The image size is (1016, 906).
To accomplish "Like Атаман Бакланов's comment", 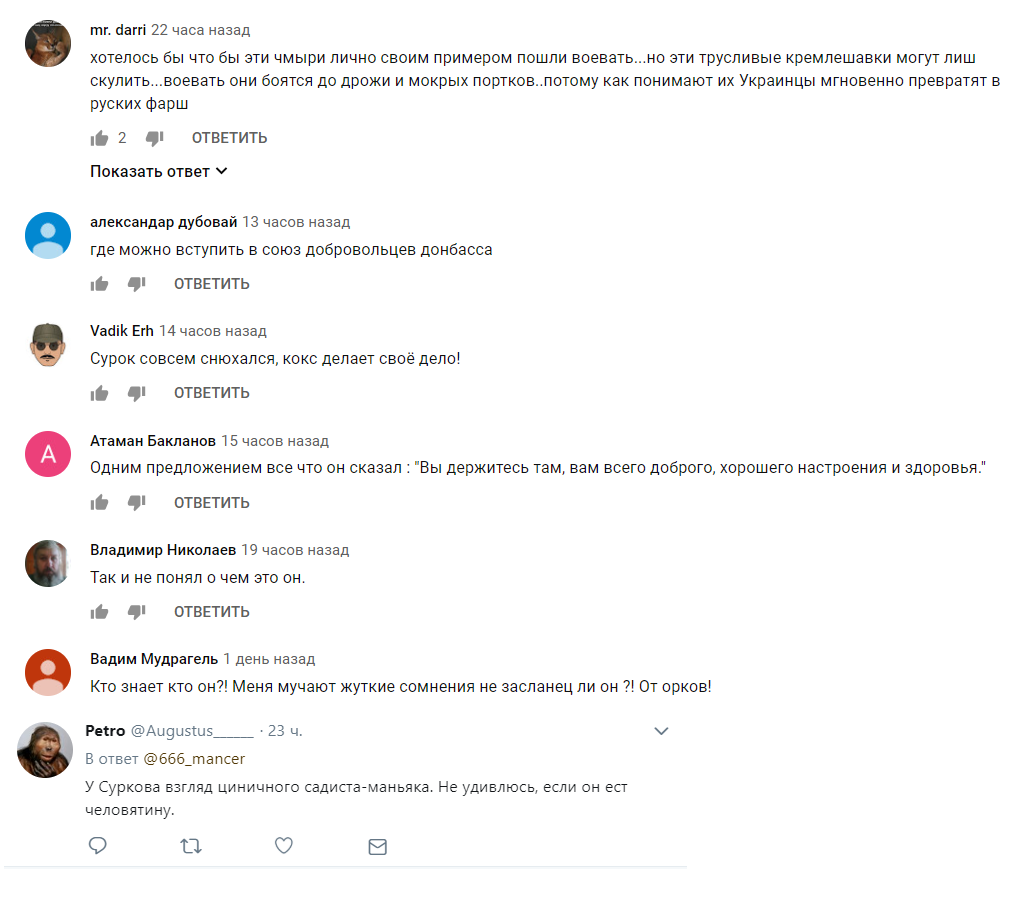I will [x=99, y=503].
